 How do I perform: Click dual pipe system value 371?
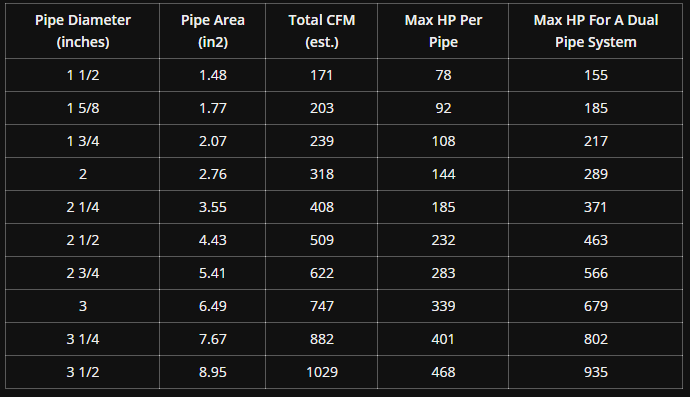click(x=596, y=207)
